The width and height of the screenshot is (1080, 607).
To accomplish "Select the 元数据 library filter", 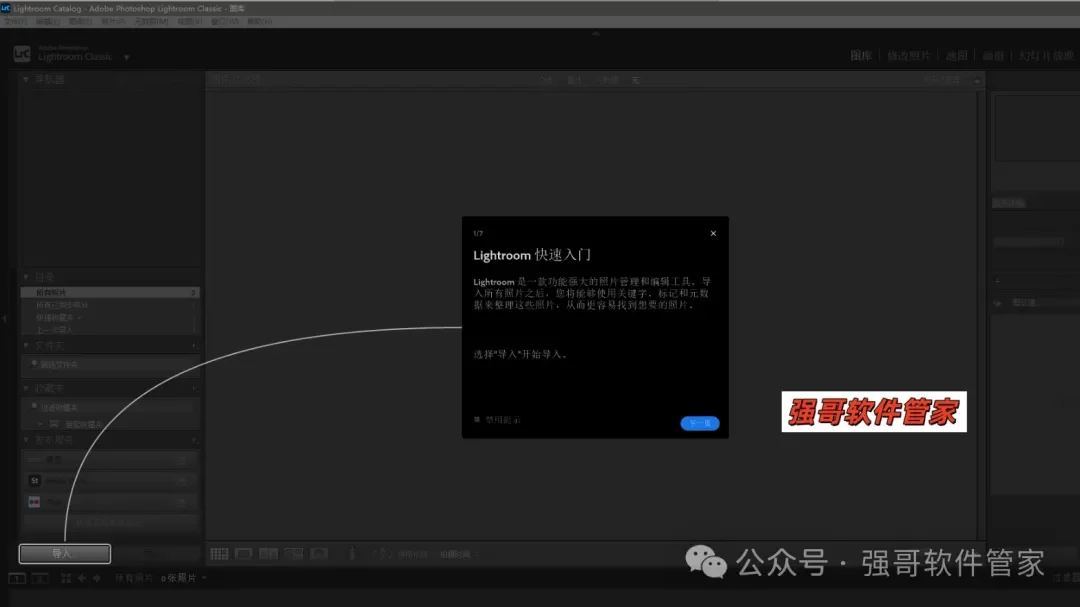I will click(x=607, y=81).
